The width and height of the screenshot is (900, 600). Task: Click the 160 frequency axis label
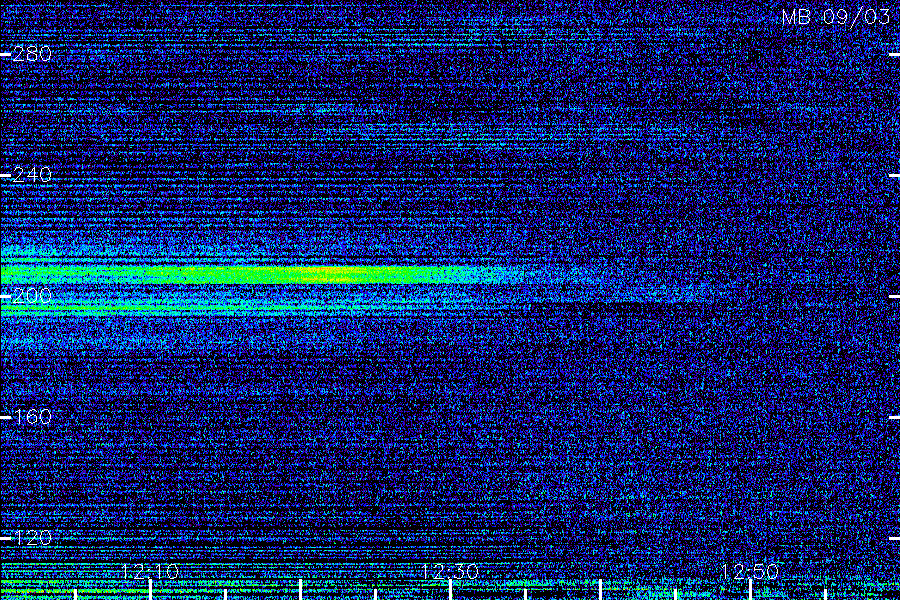point(32,417)
